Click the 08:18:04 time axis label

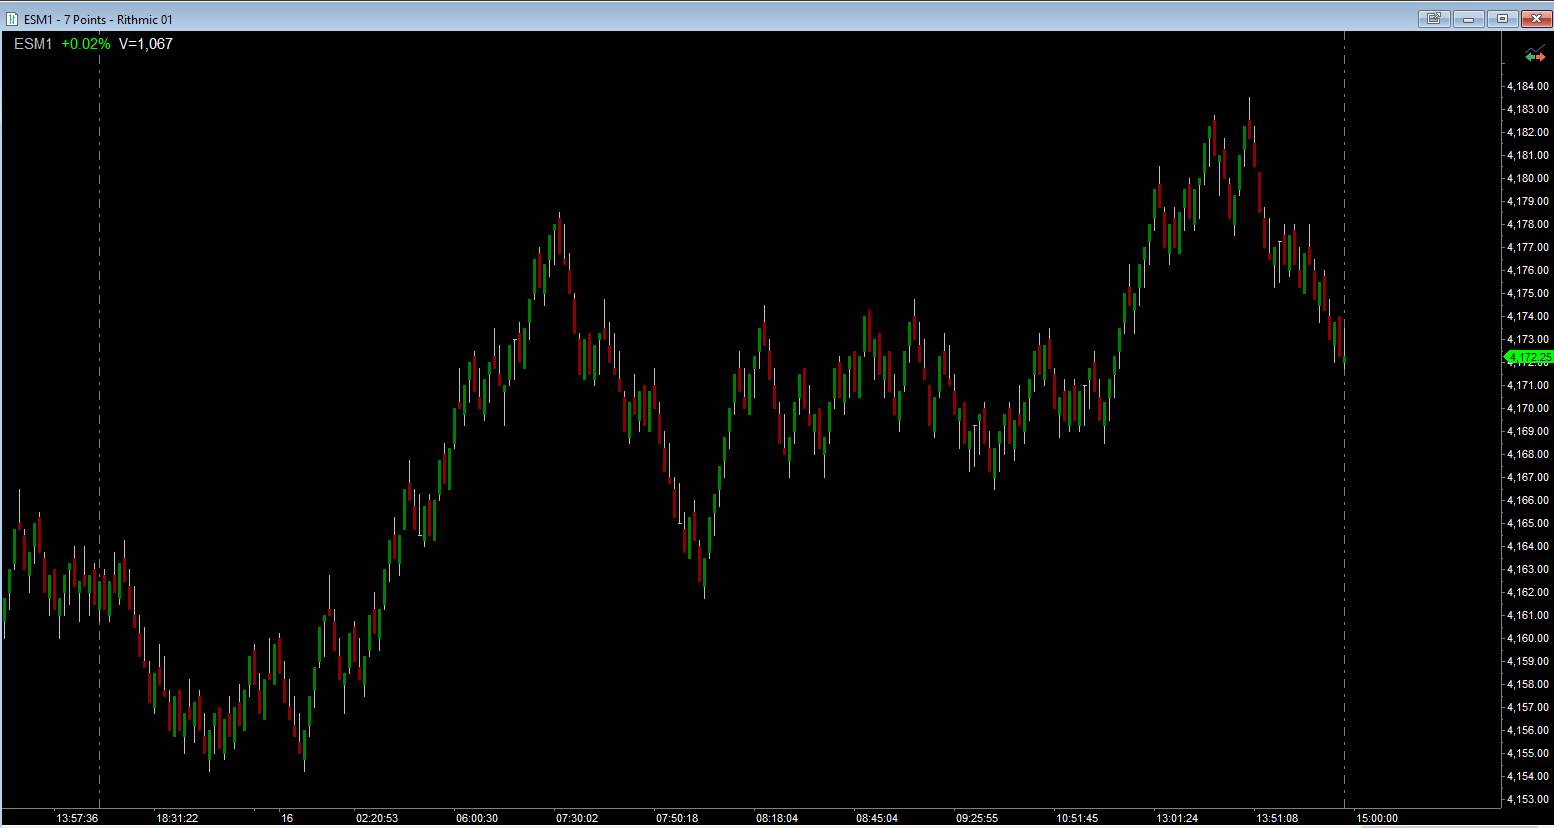click(777, 818)
